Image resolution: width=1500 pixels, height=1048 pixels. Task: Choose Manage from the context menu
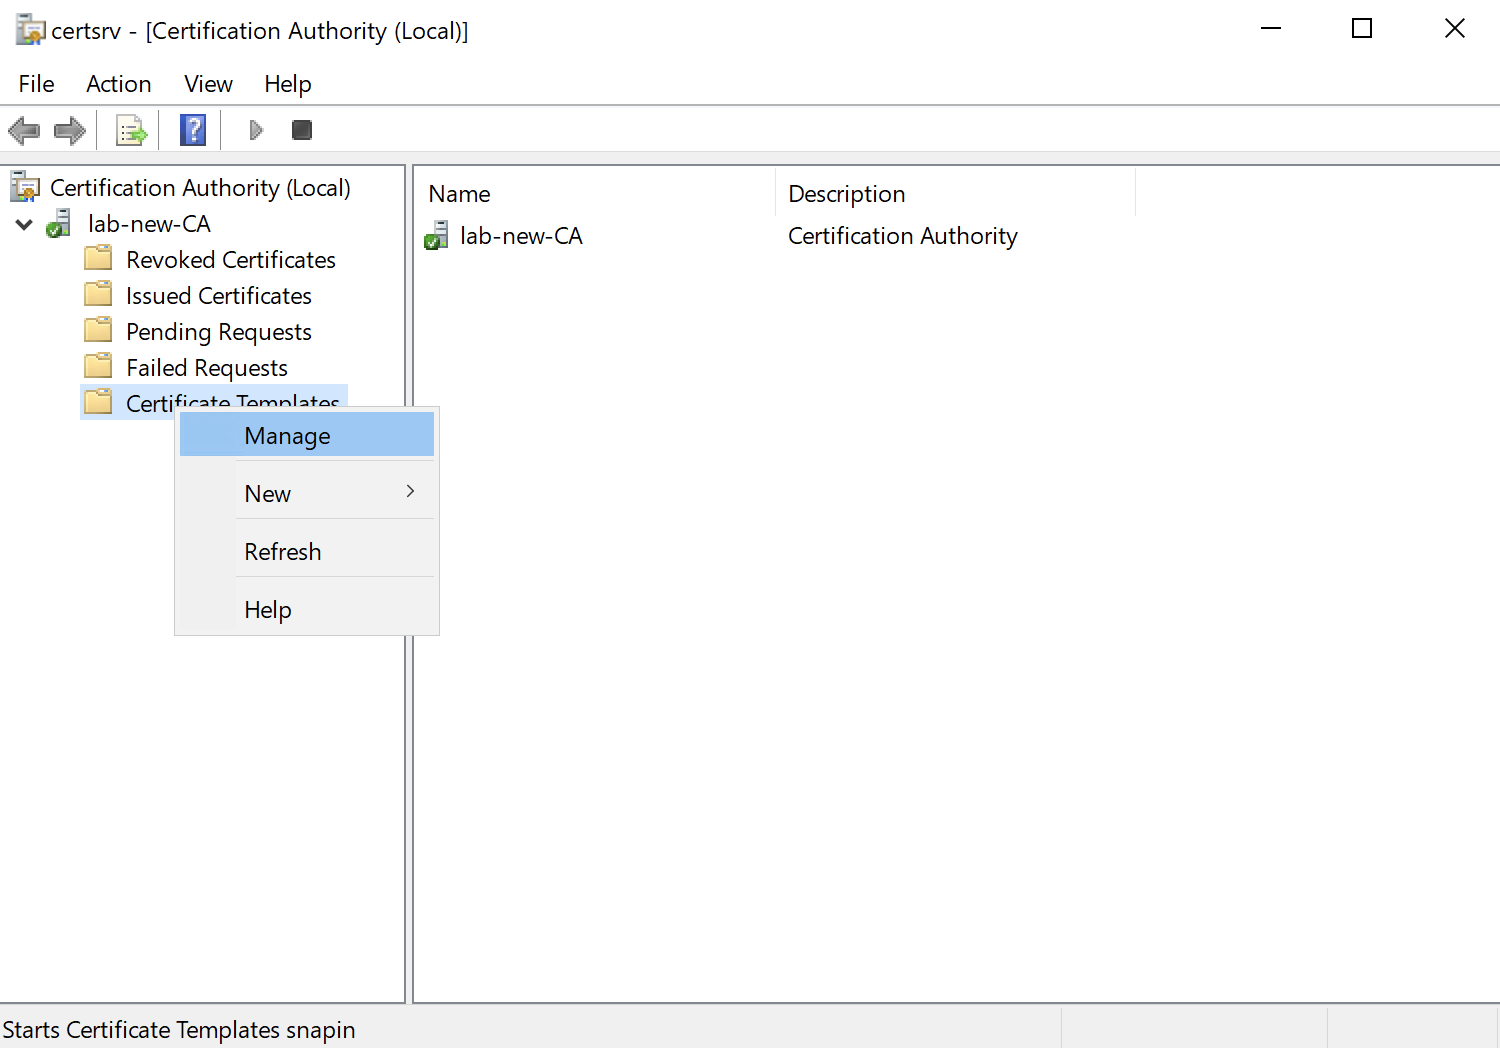point(287,436)
